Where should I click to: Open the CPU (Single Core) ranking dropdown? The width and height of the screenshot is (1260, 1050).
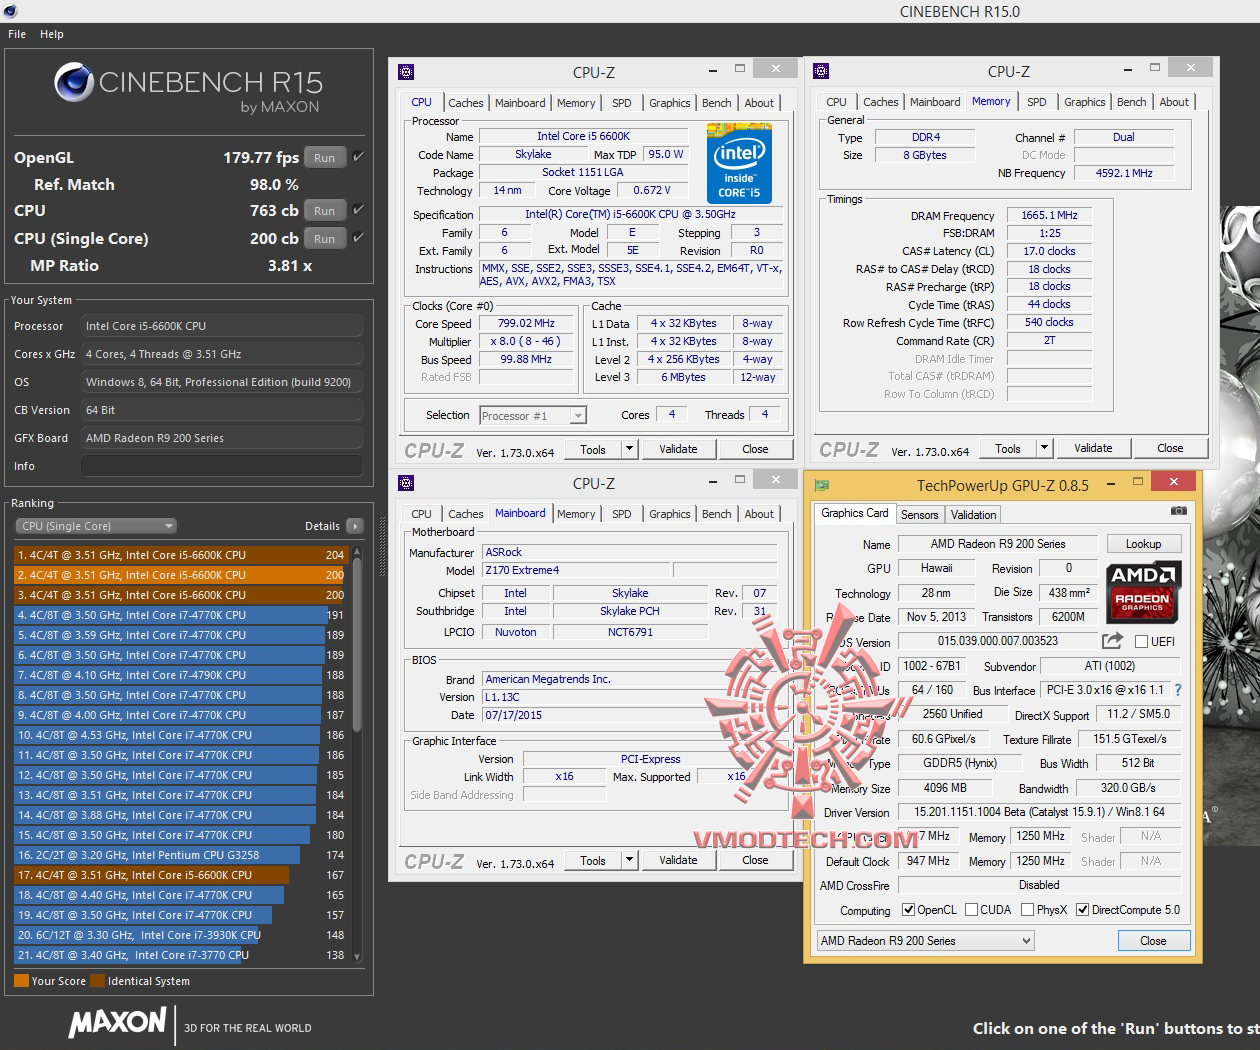(x=96, y=526)
